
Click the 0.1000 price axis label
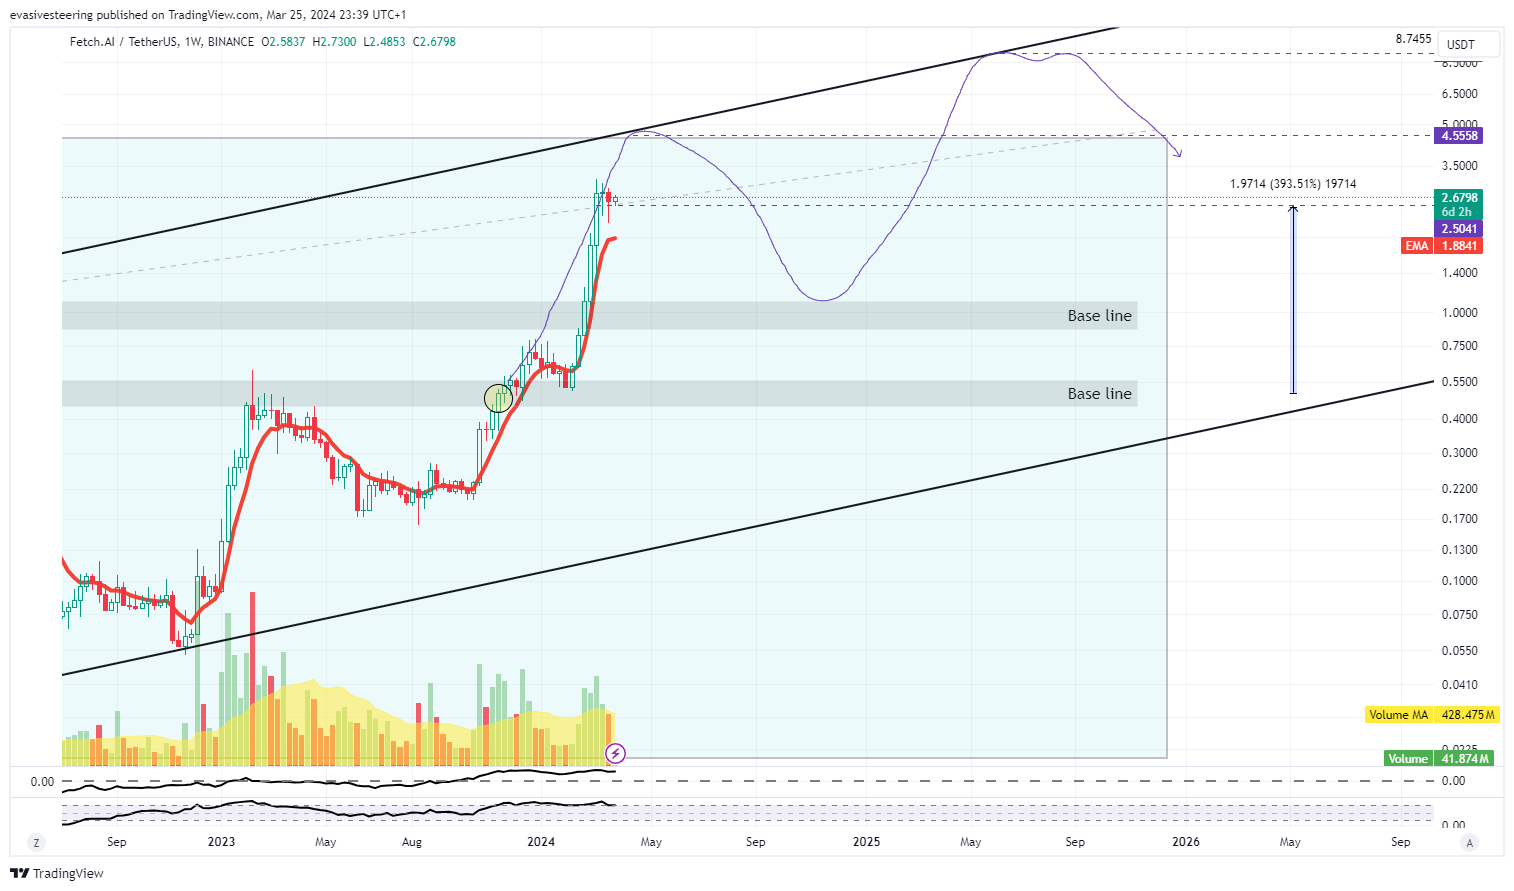[1459, 581]
